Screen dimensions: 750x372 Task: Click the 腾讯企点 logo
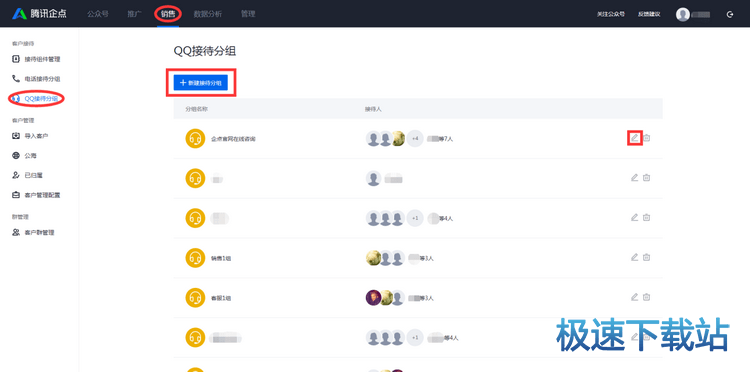39,14
